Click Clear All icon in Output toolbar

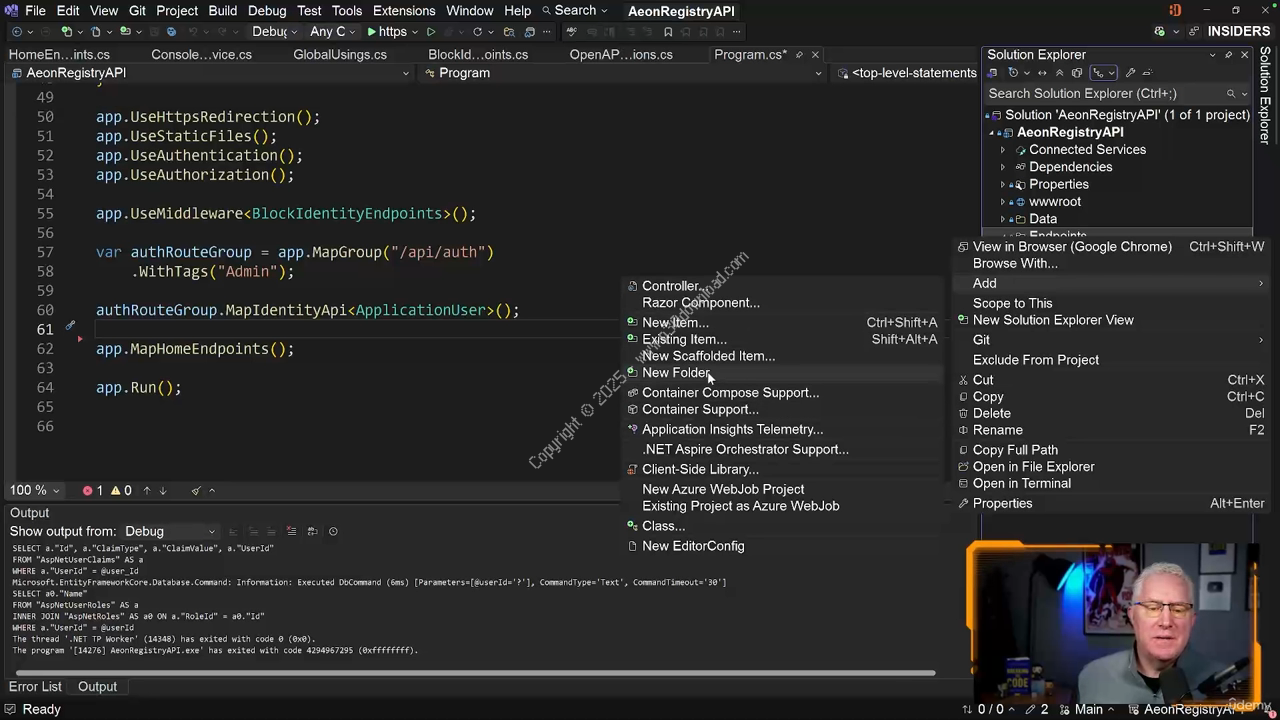point(292,531)
